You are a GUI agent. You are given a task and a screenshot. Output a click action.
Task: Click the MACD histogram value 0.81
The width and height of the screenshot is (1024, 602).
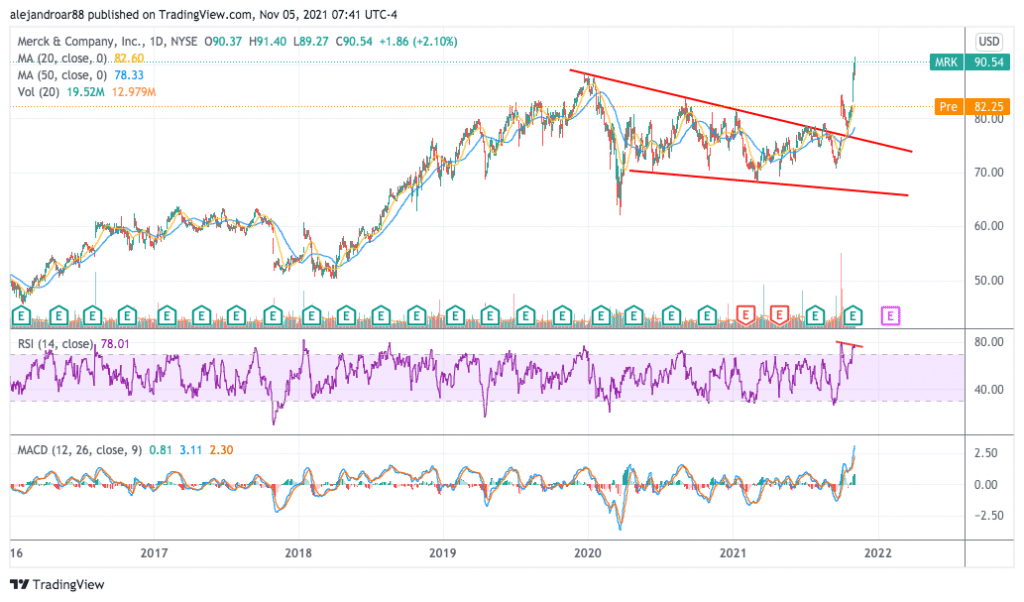[x=161, y=450]
